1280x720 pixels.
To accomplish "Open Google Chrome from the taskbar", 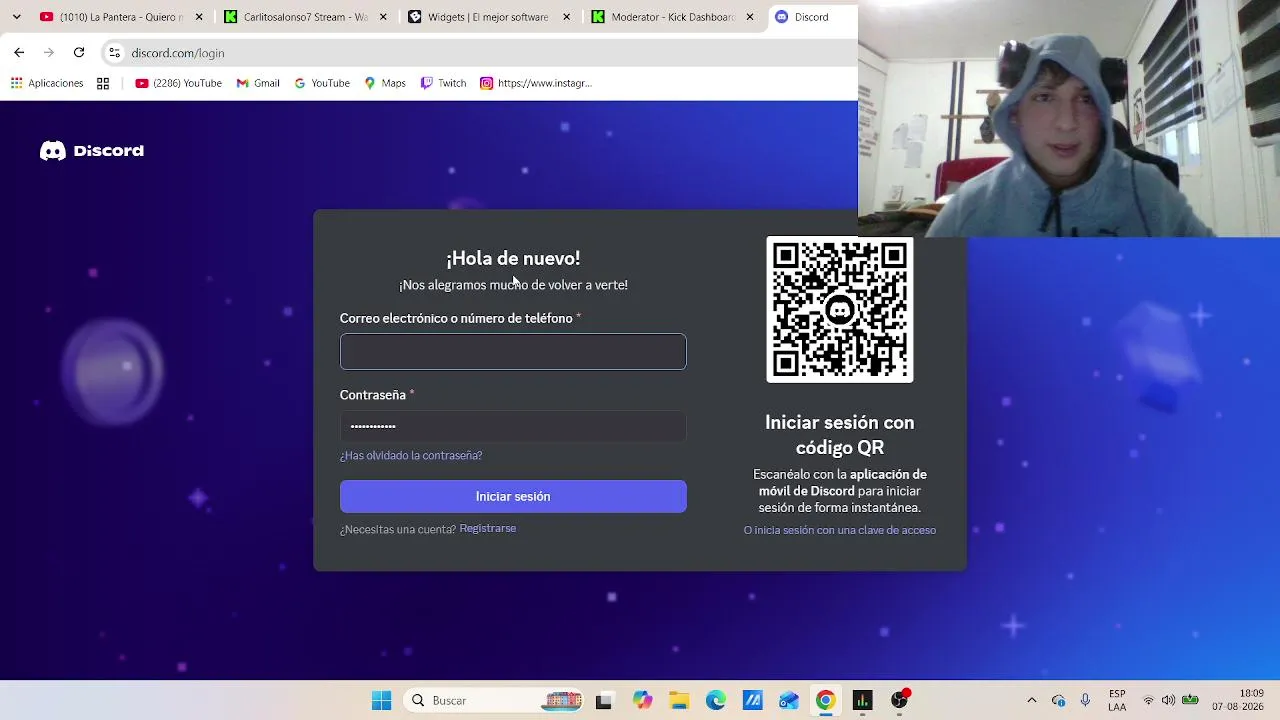I will coord(825,701).
